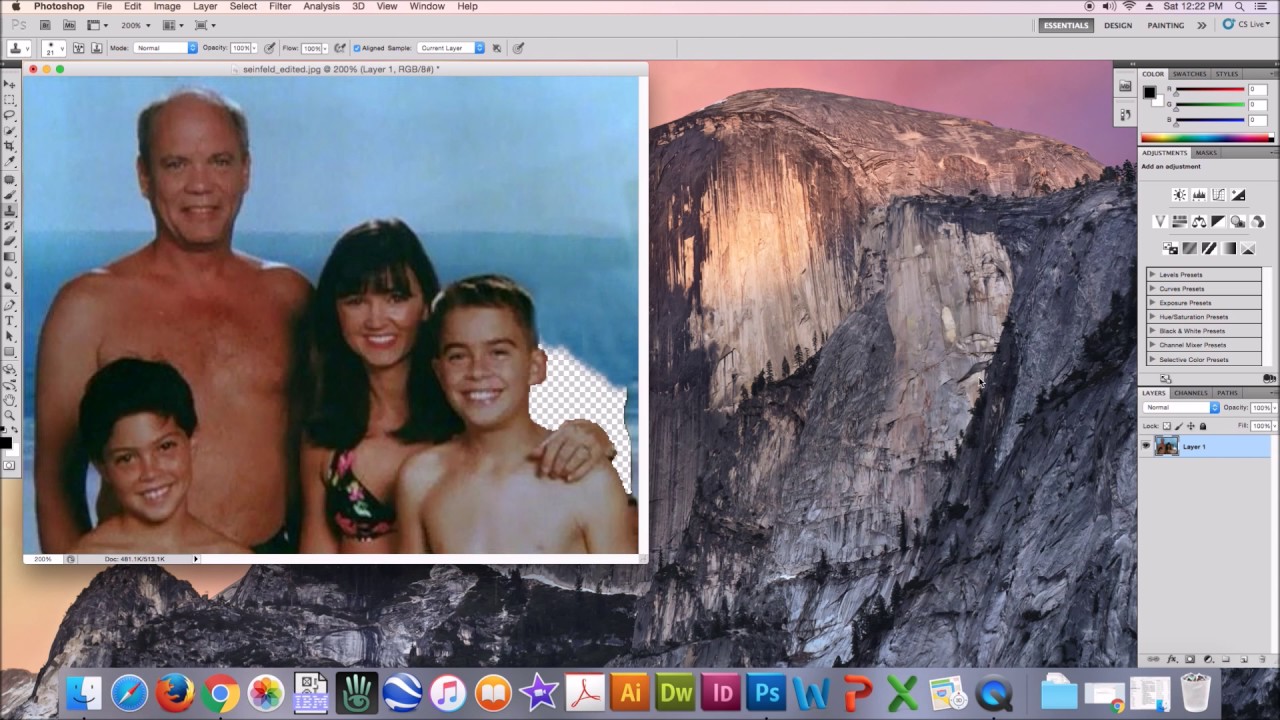Screen dimensions: 1280x720
Task: Add a Curves adjustment icon
Action: 1218,195
